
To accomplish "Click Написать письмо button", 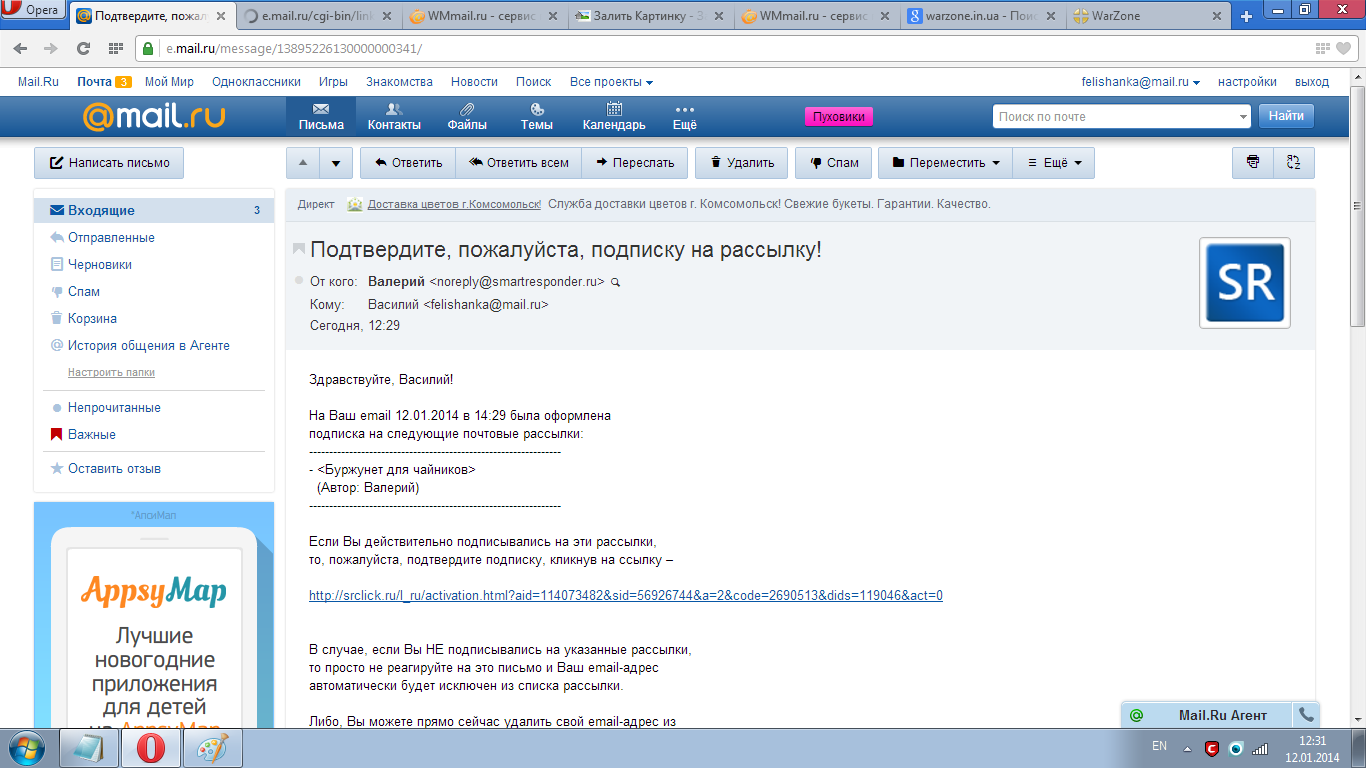I will point(109,163).
